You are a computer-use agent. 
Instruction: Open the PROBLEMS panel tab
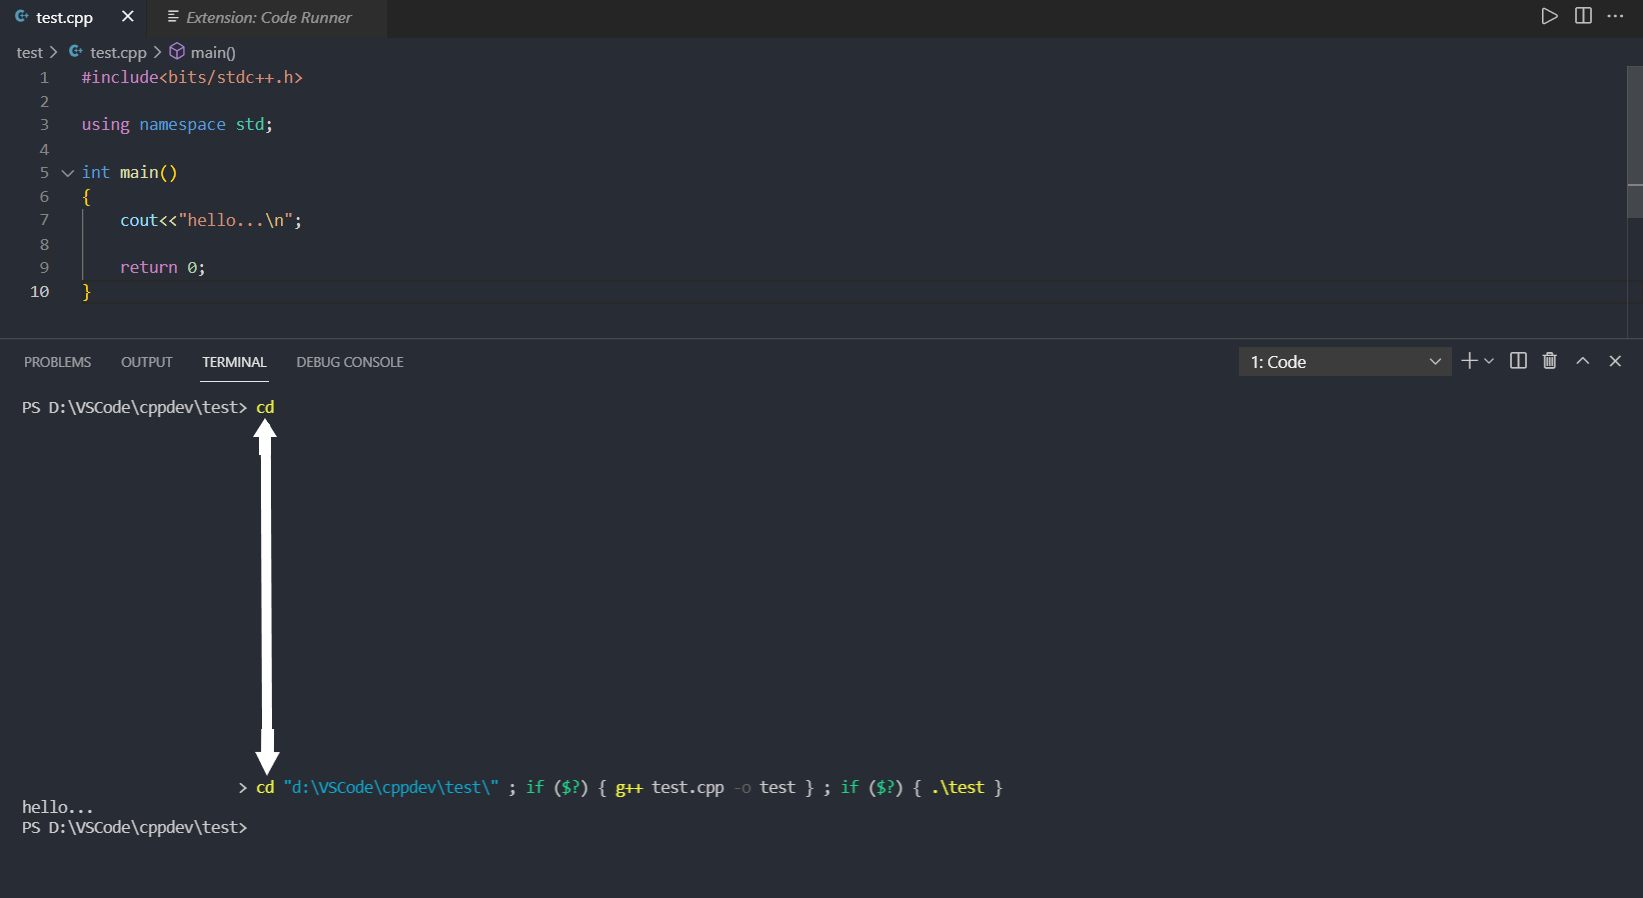click(x=57, y=362)
